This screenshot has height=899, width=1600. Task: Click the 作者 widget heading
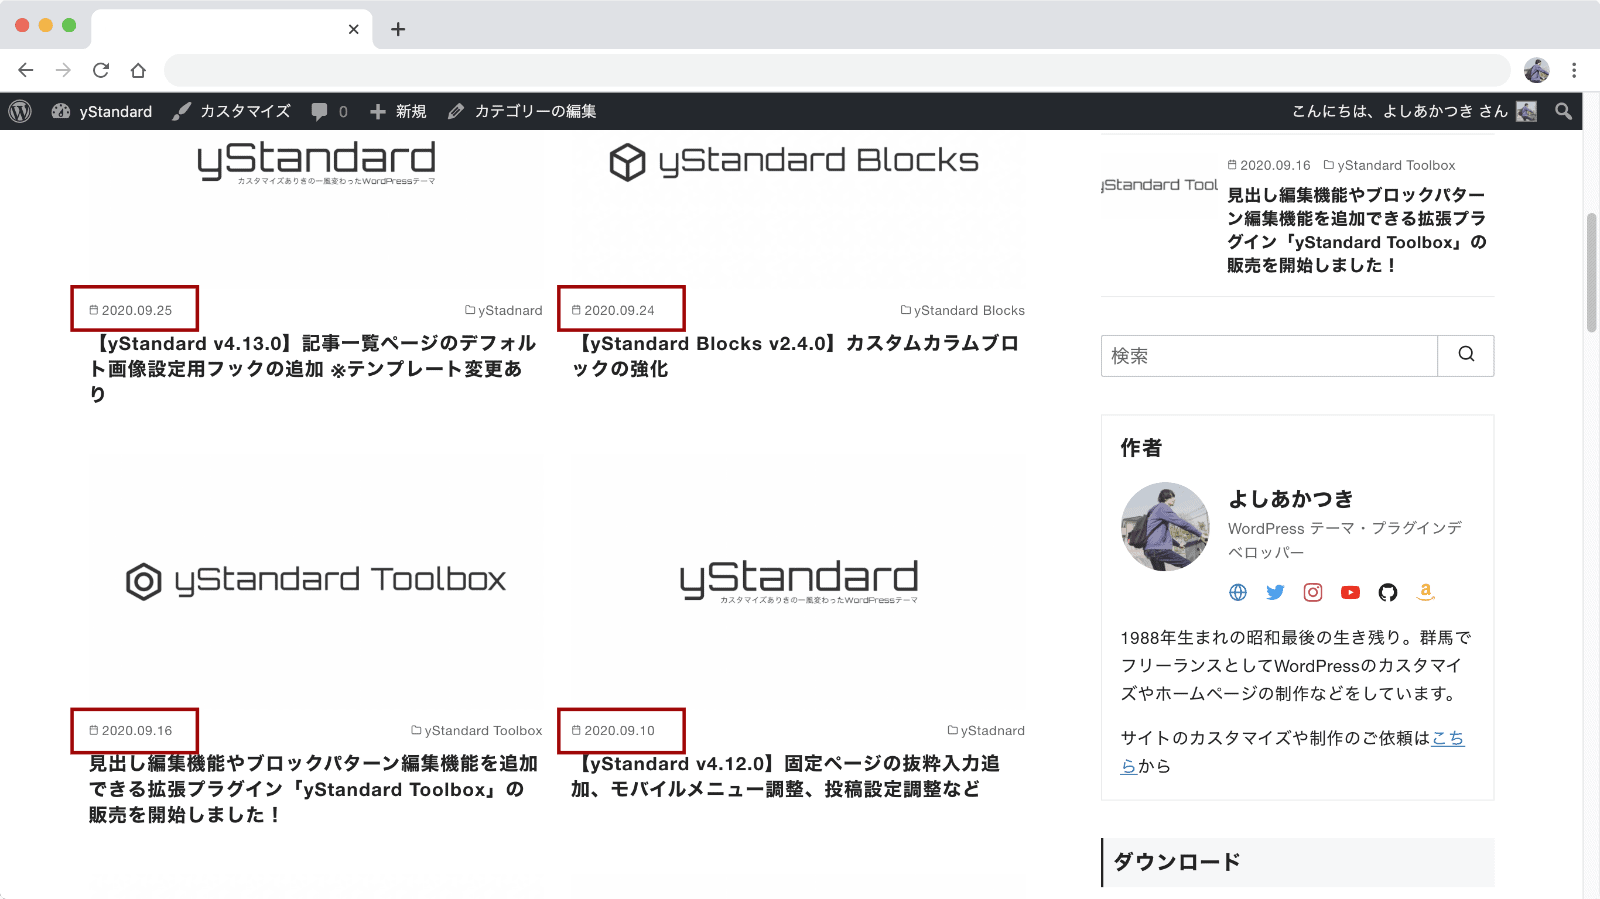pos(1141,447)
